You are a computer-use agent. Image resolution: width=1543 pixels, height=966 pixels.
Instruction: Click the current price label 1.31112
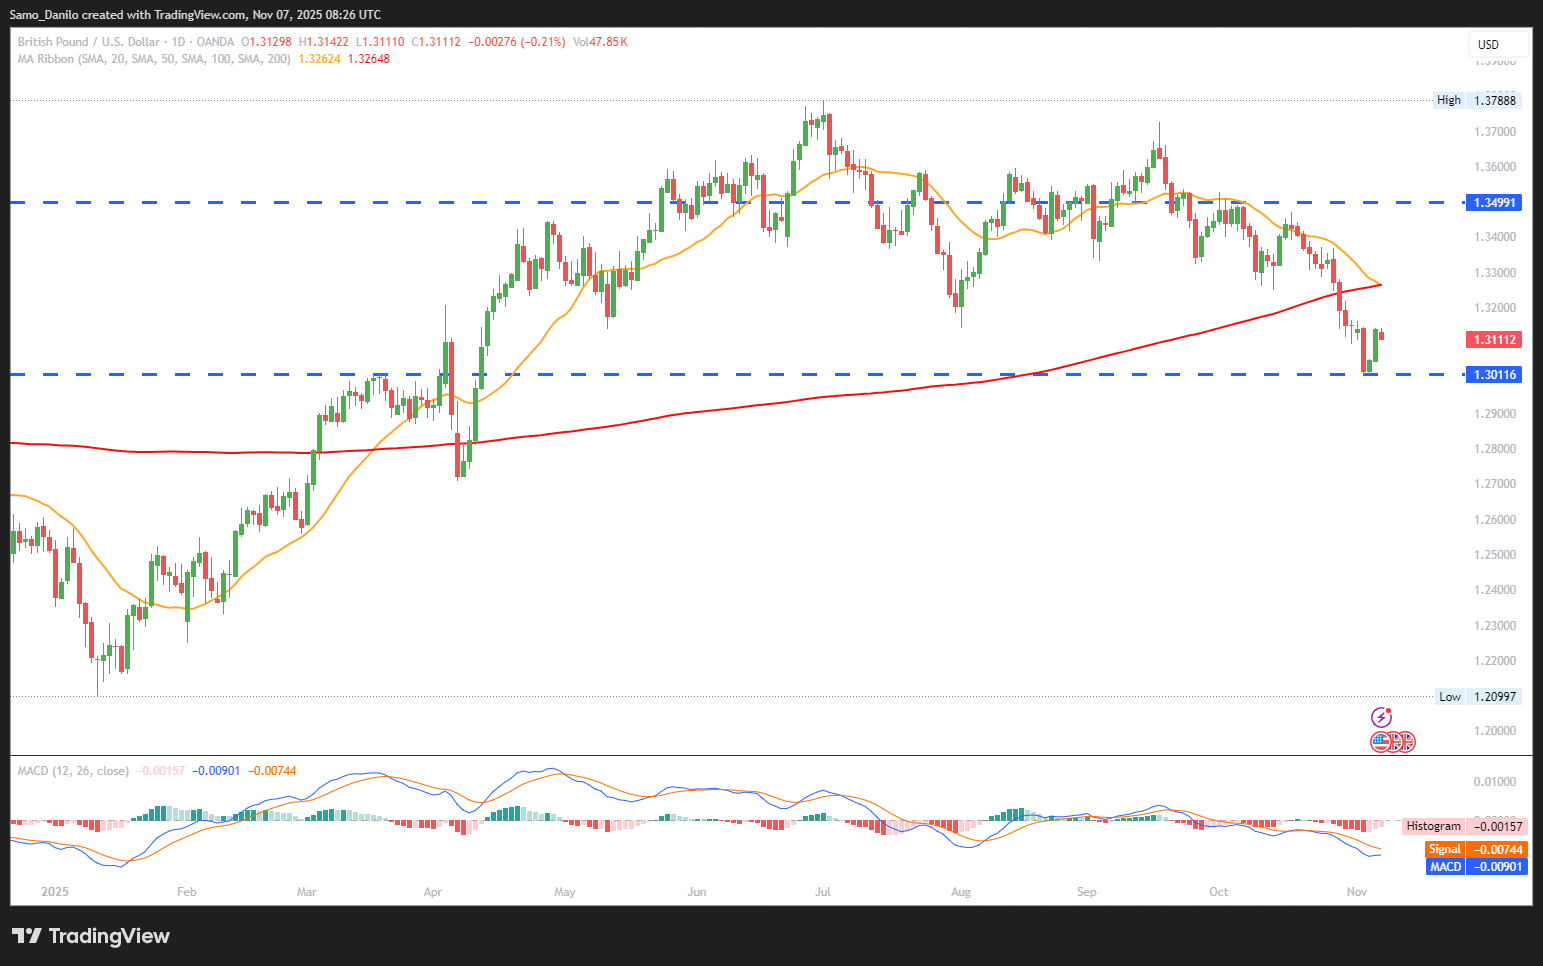(1495, 340)
